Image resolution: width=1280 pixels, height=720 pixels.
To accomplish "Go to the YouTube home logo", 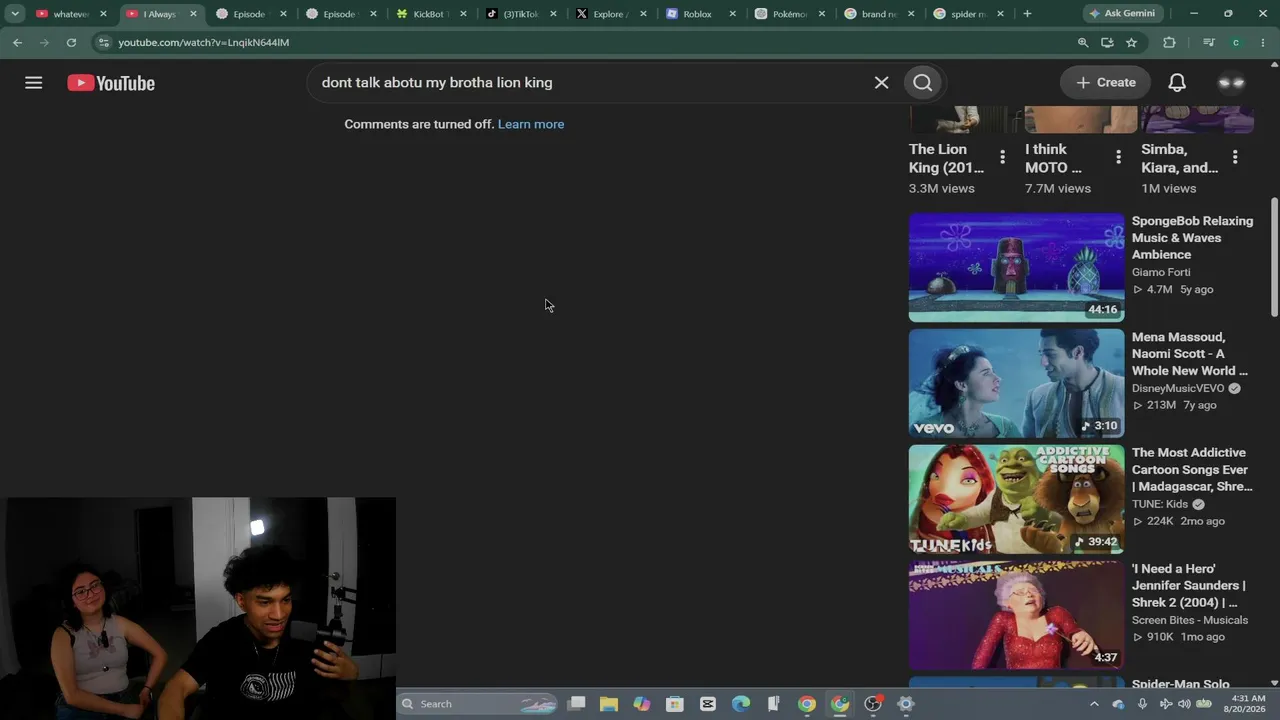I will coord(111,83).
